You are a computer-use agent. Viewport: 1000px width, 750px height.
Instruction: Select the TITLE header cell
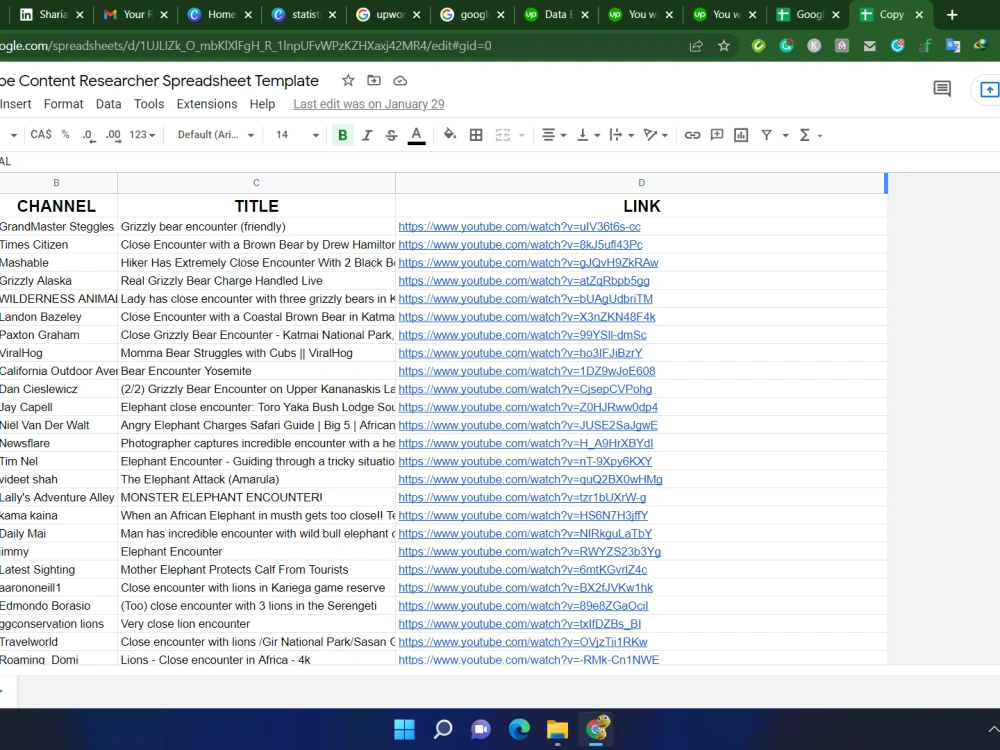256,206
